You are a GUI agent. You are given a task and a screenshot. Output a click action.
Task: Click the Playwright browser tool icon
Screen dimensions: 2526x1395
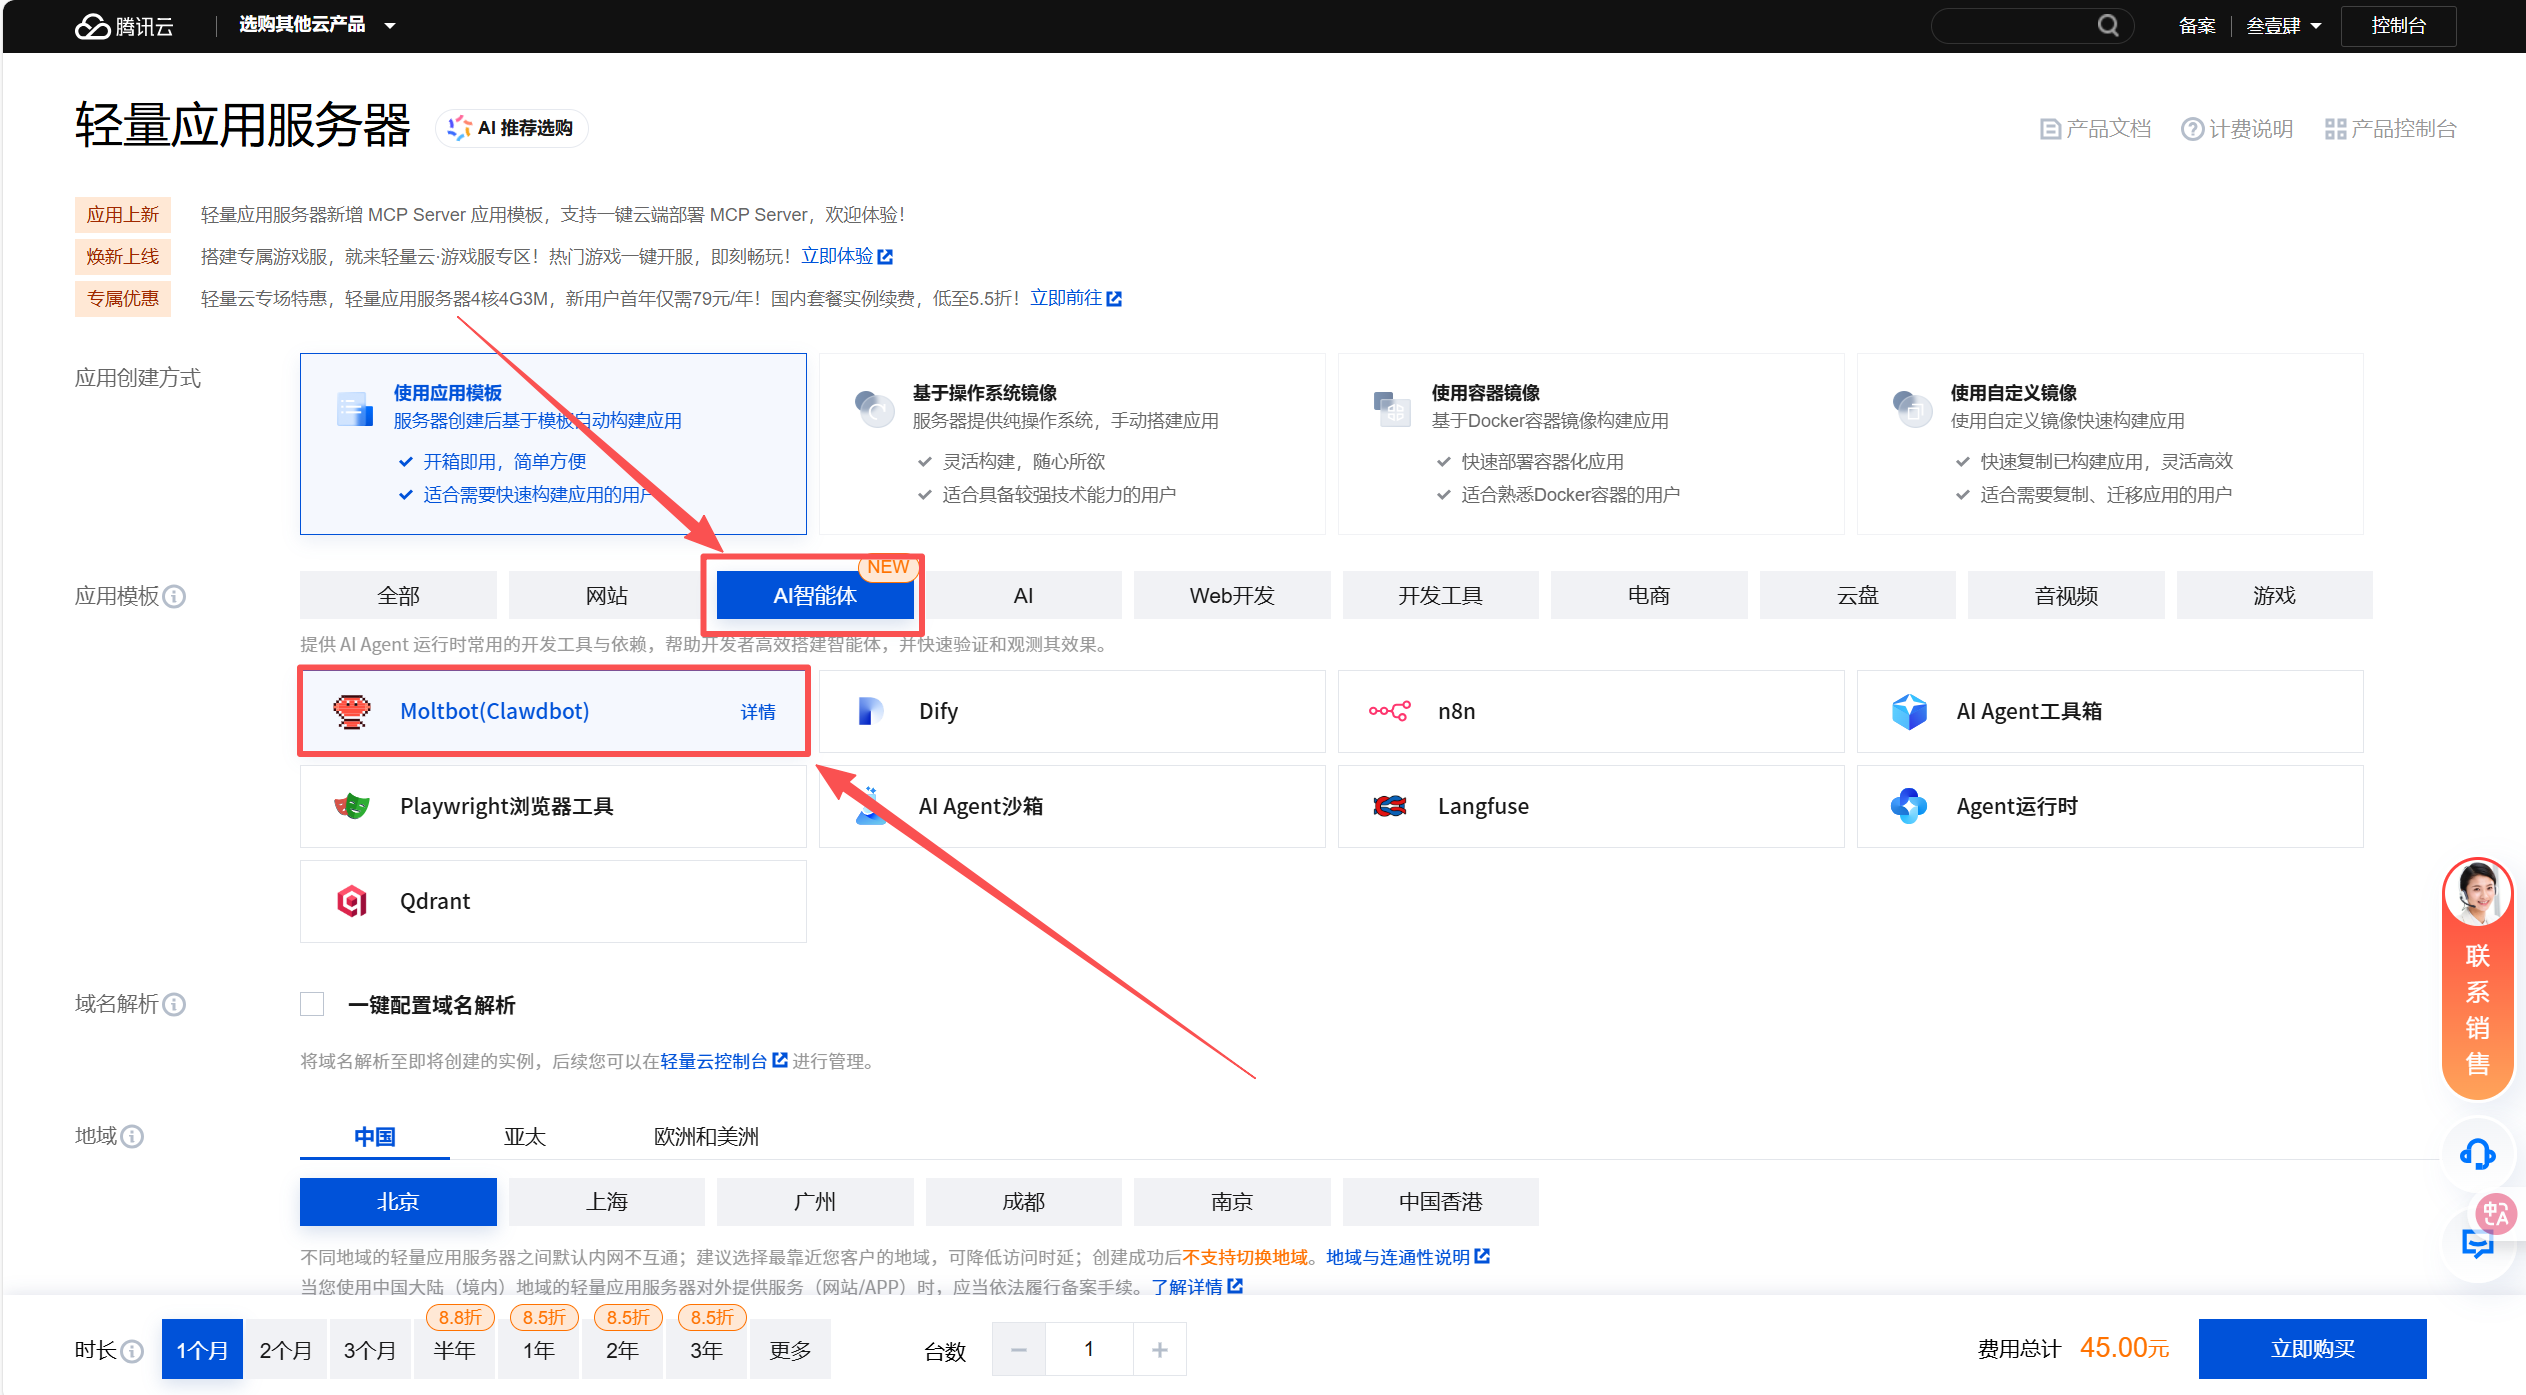352,806
